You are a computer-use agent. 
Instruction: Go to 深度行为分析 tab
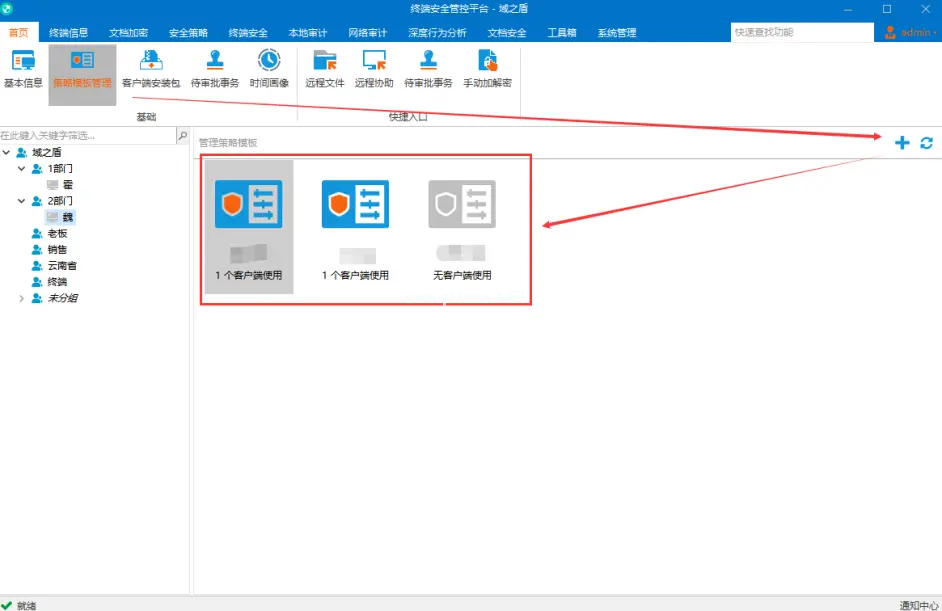pos(437,33)
